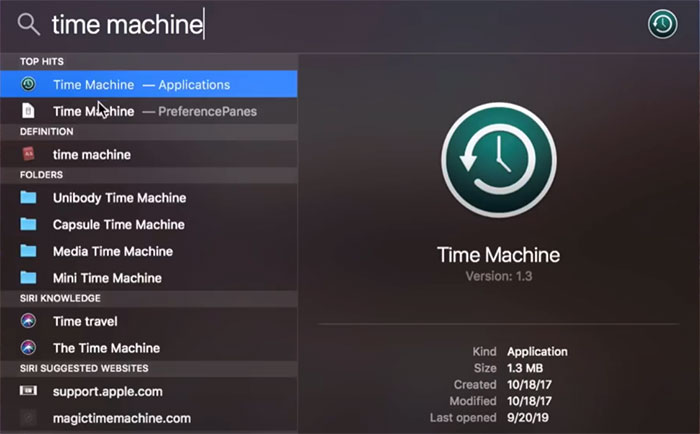Open the Unibody Time Machine folder

149,197
